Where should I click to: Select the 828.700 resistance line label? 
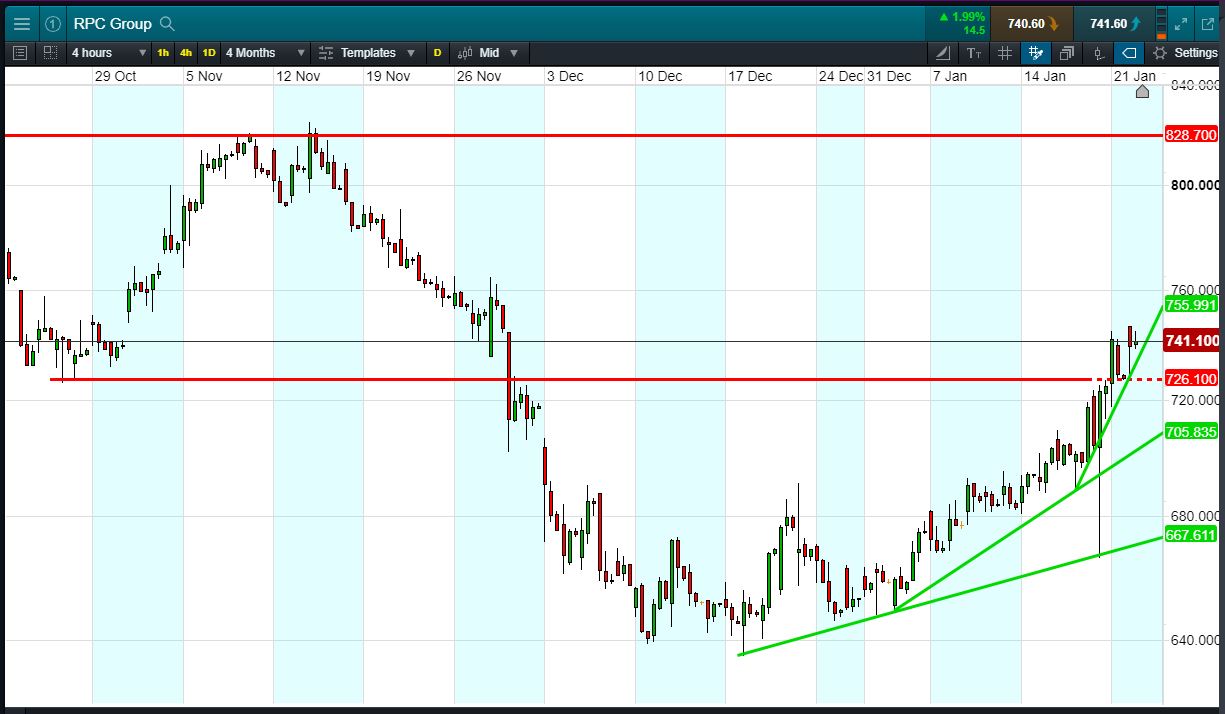point(1192,135)
